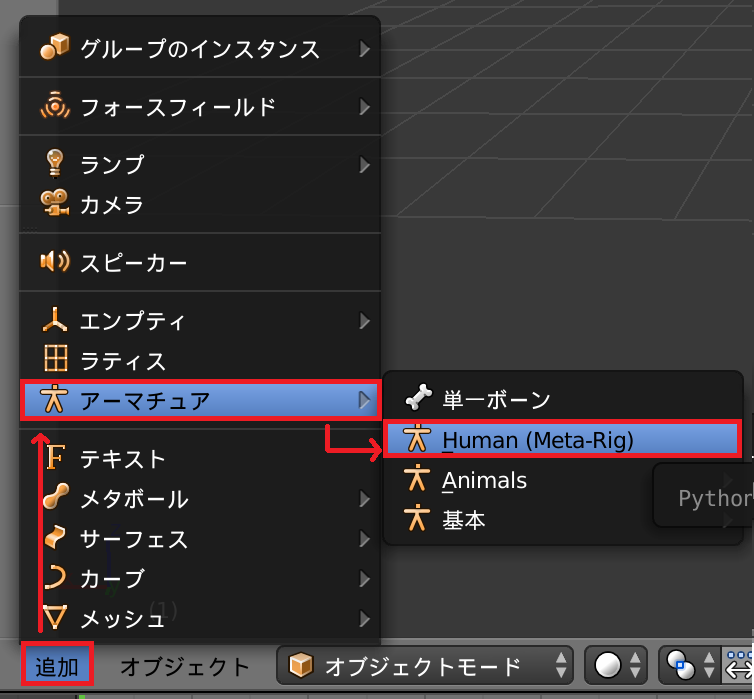Viewport: 754px width, 699px height.
Task: Click the force field icon
Action: point(55,105)
